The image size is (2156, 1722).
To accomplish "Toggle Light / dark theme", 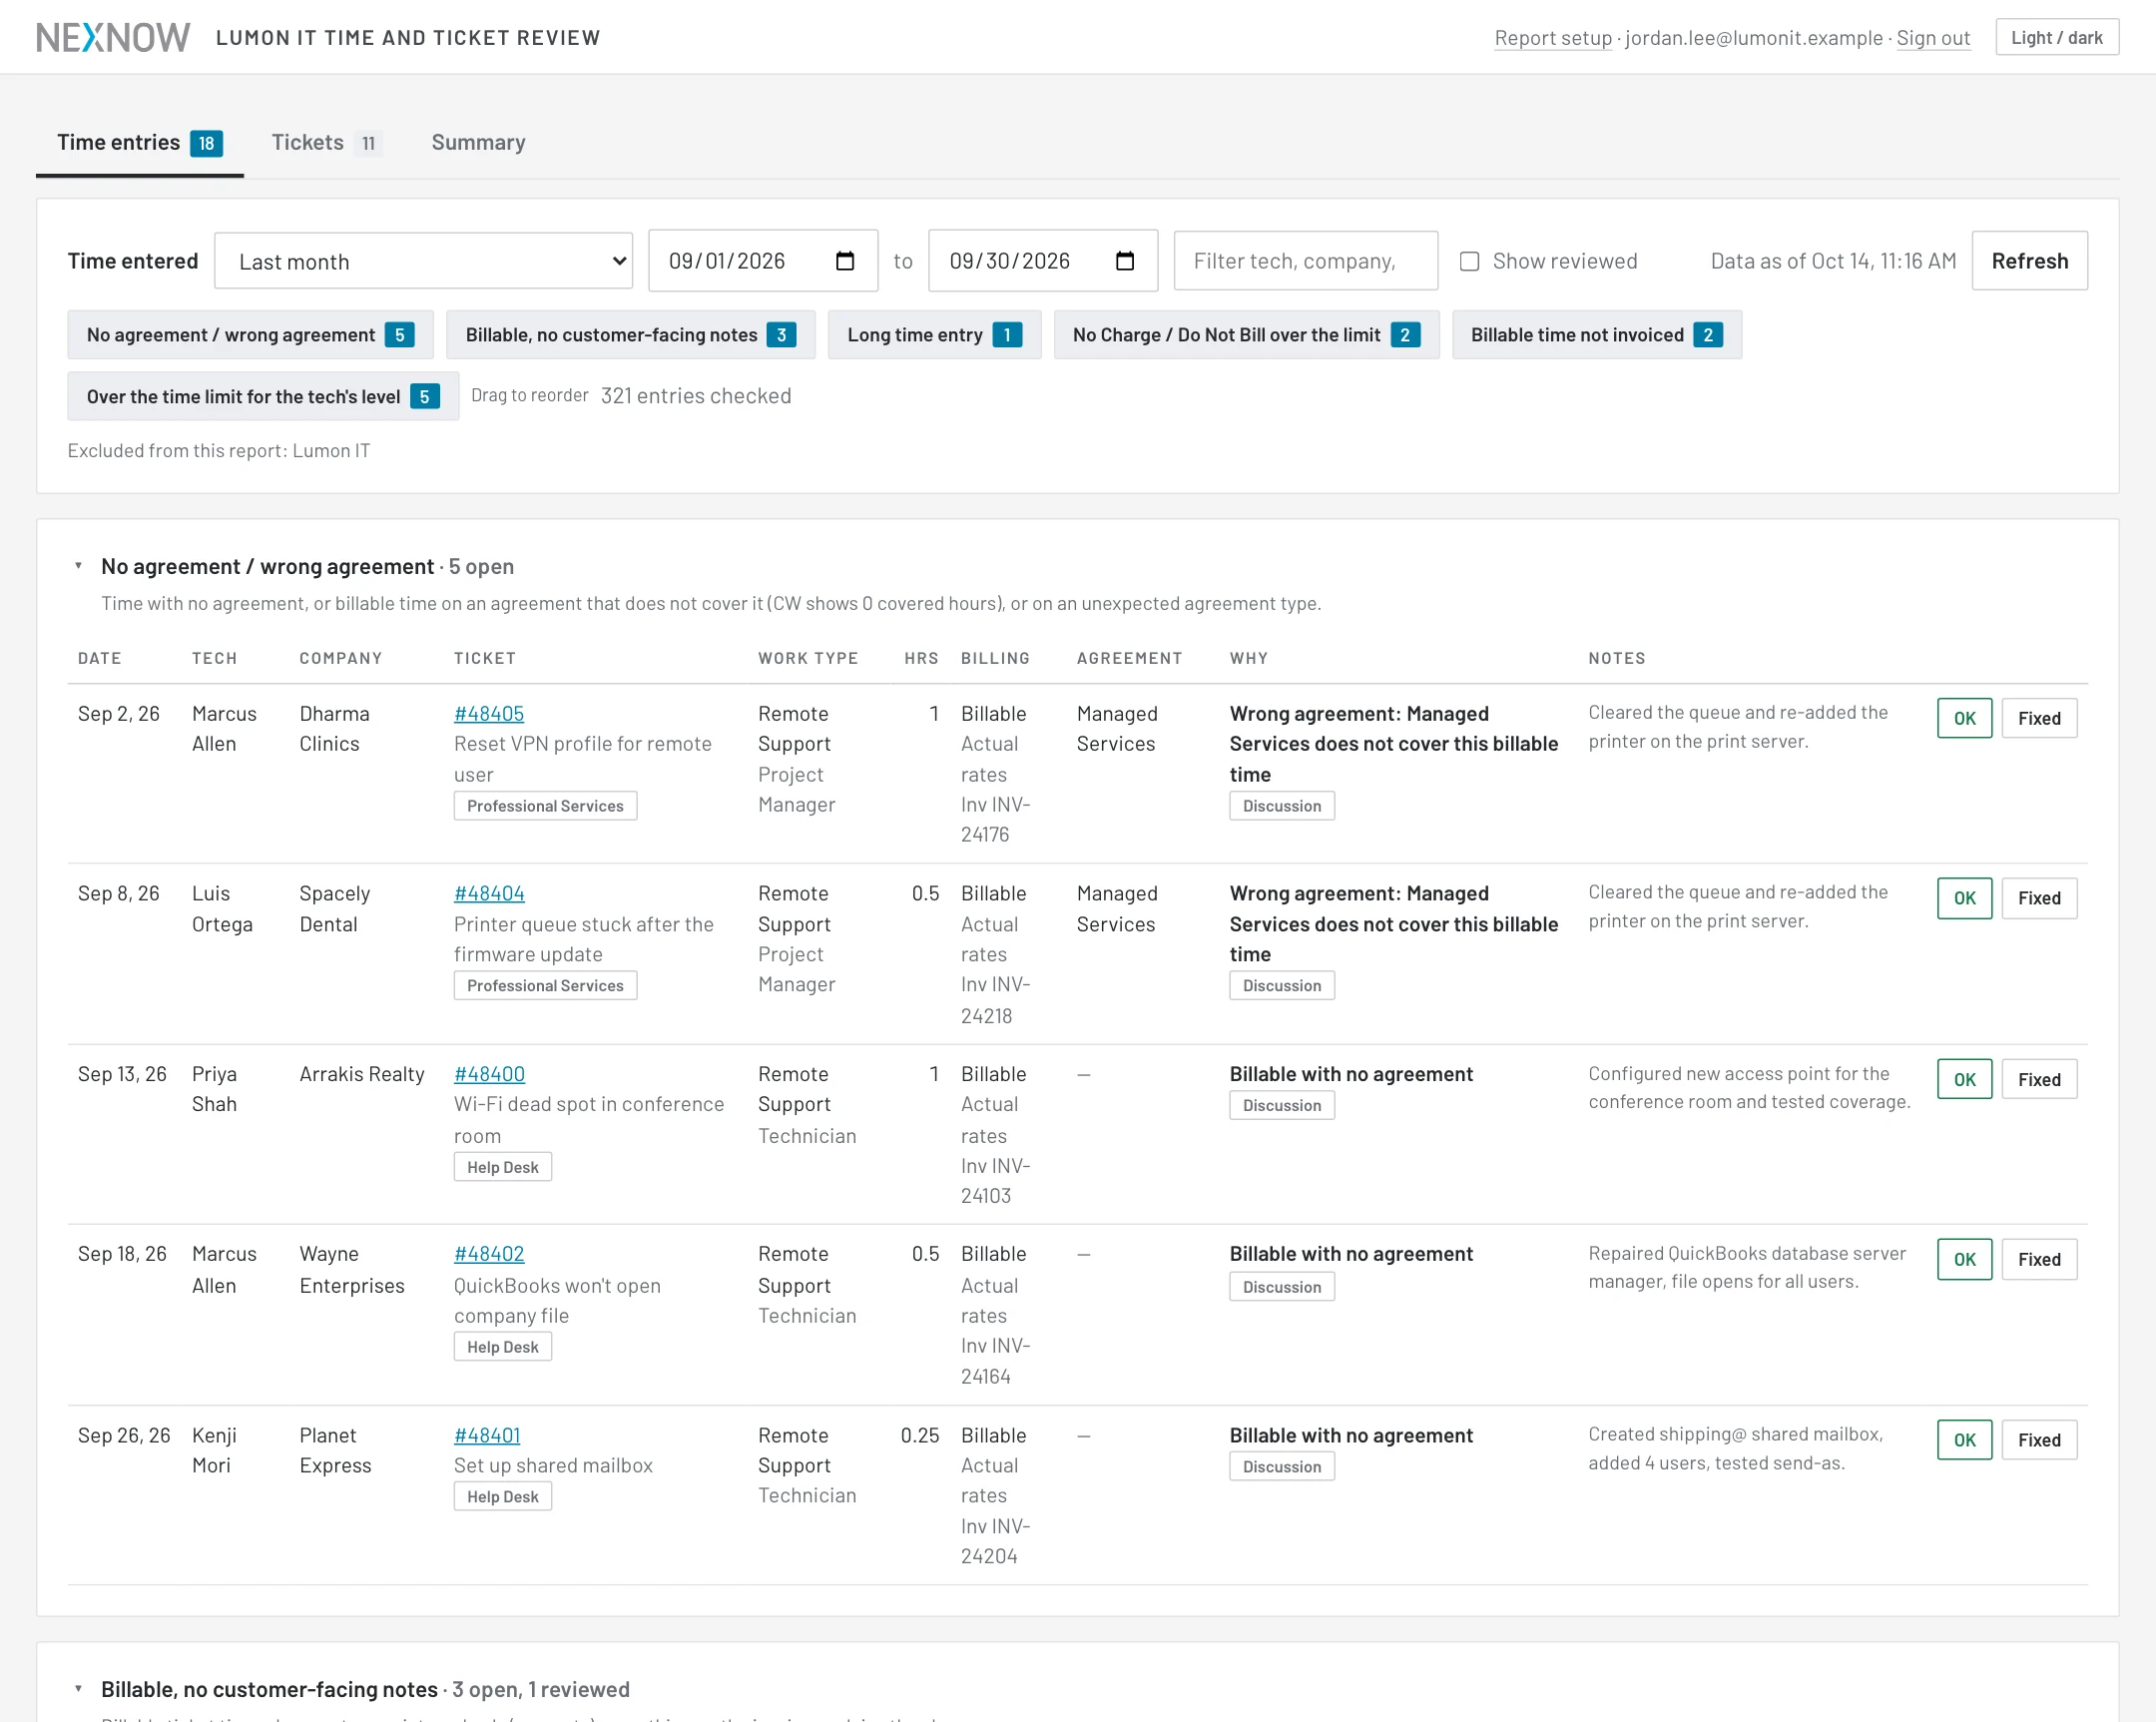I will (x=2057, y=37).
